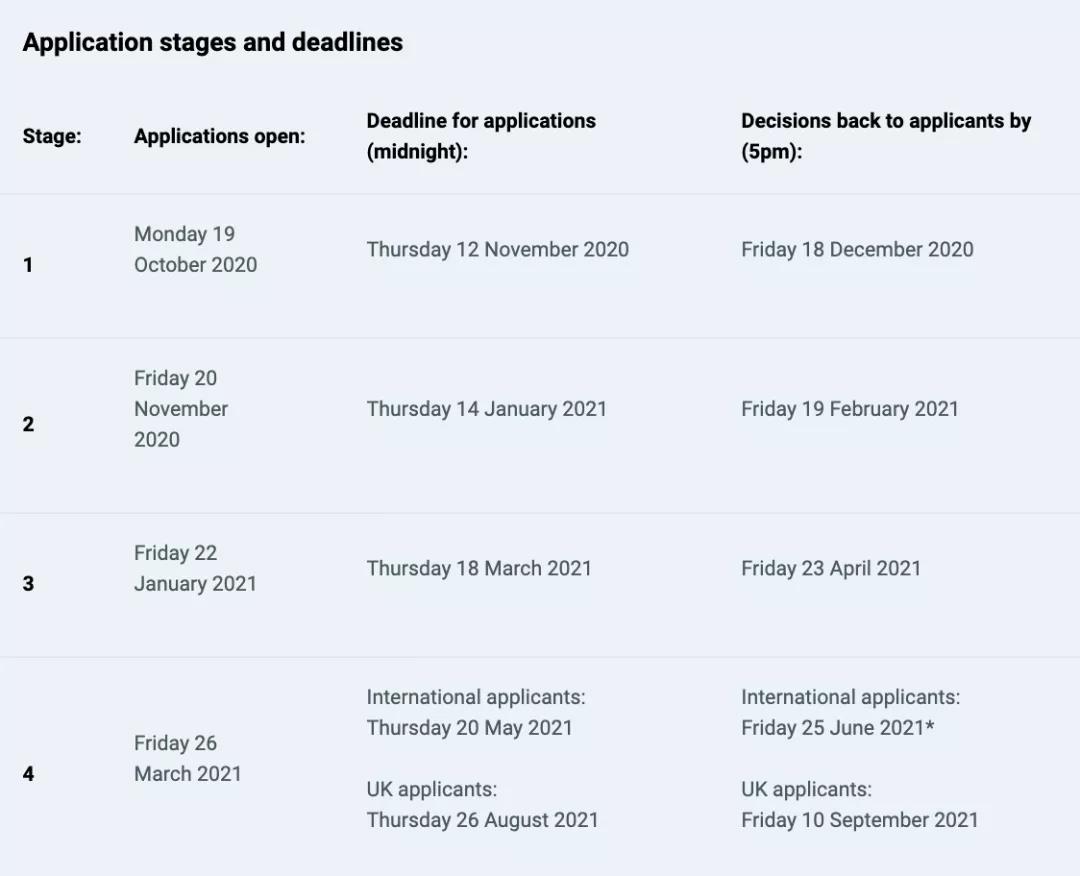The height and width of the screenshot is (876, 1080).
Task: Select the Thursday 26 August 2021 UK deadline
Action: click(x=482, y=820)
